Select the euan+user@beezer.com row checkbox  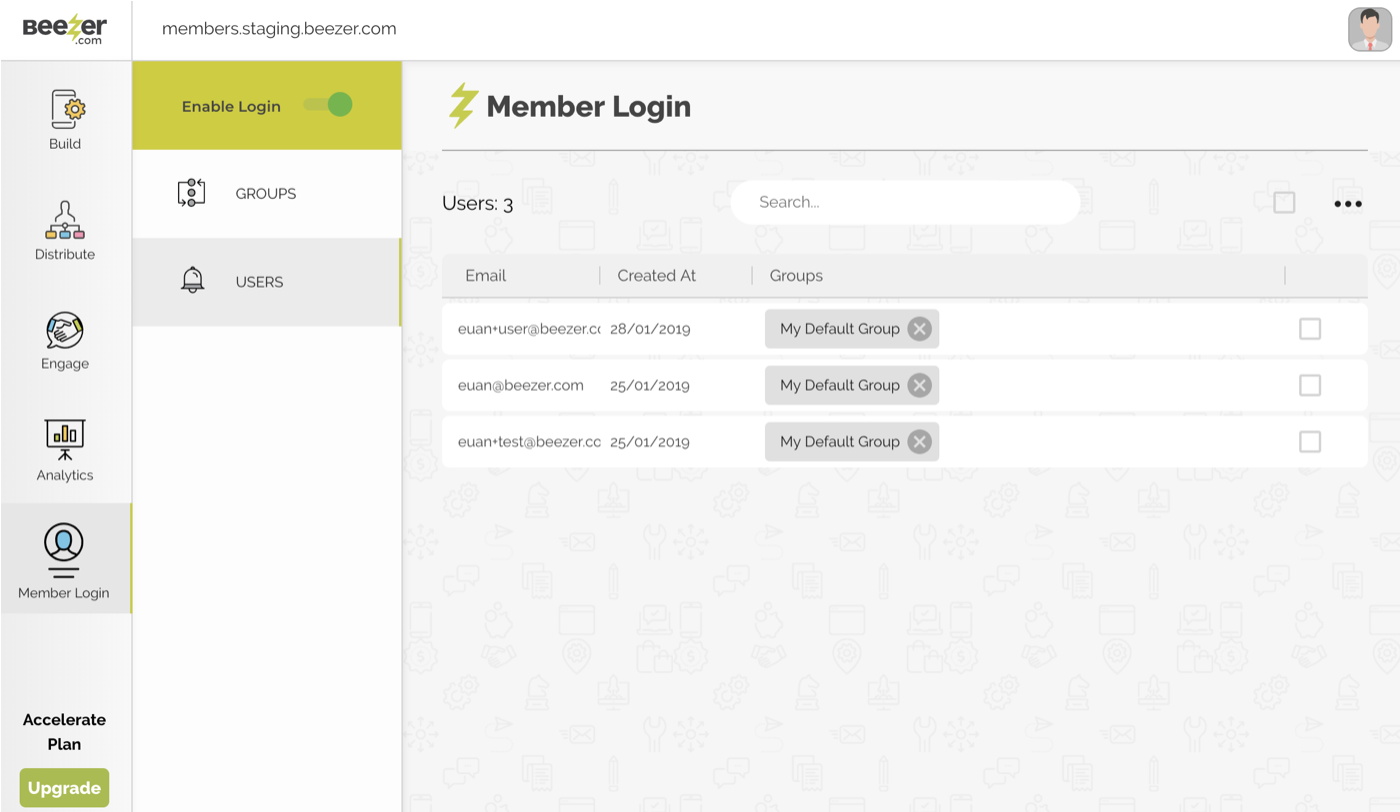tap(1309, 329)
